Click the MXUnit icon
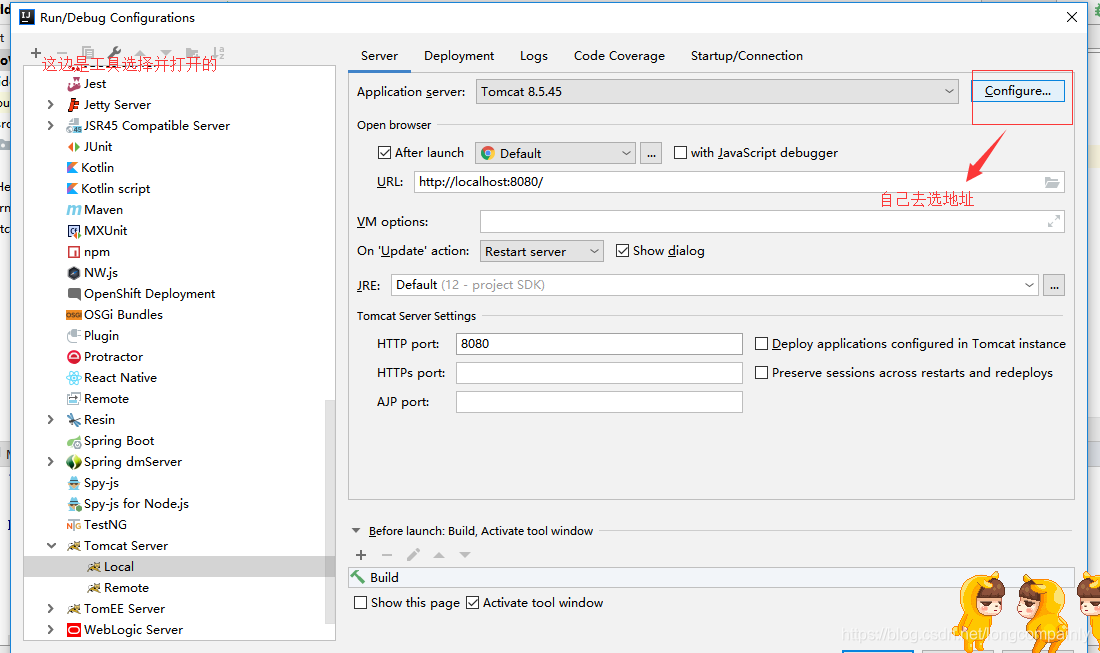The width and height of the screenshot is (1100, 653). point(74,231)
